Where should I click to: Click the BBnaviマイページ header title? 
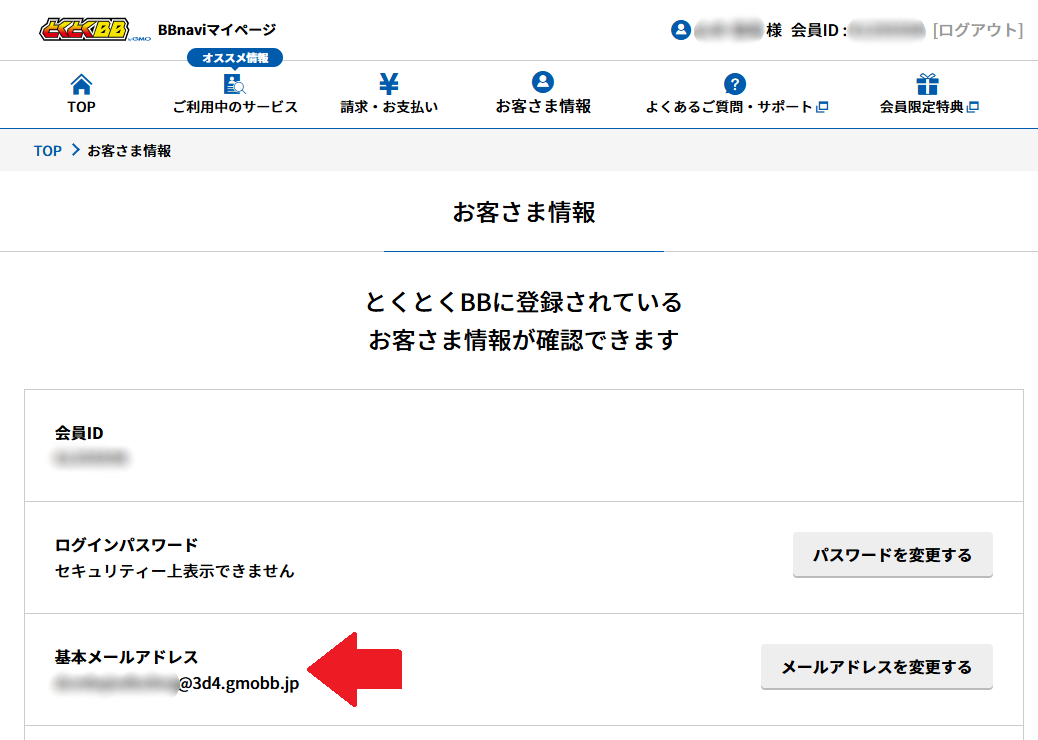pos(217,30)
